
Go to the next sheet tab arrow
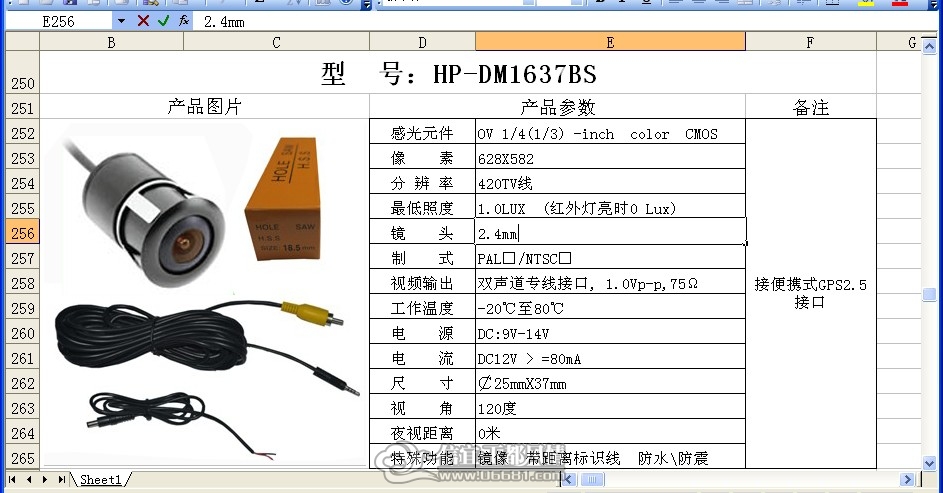point(45,480)
